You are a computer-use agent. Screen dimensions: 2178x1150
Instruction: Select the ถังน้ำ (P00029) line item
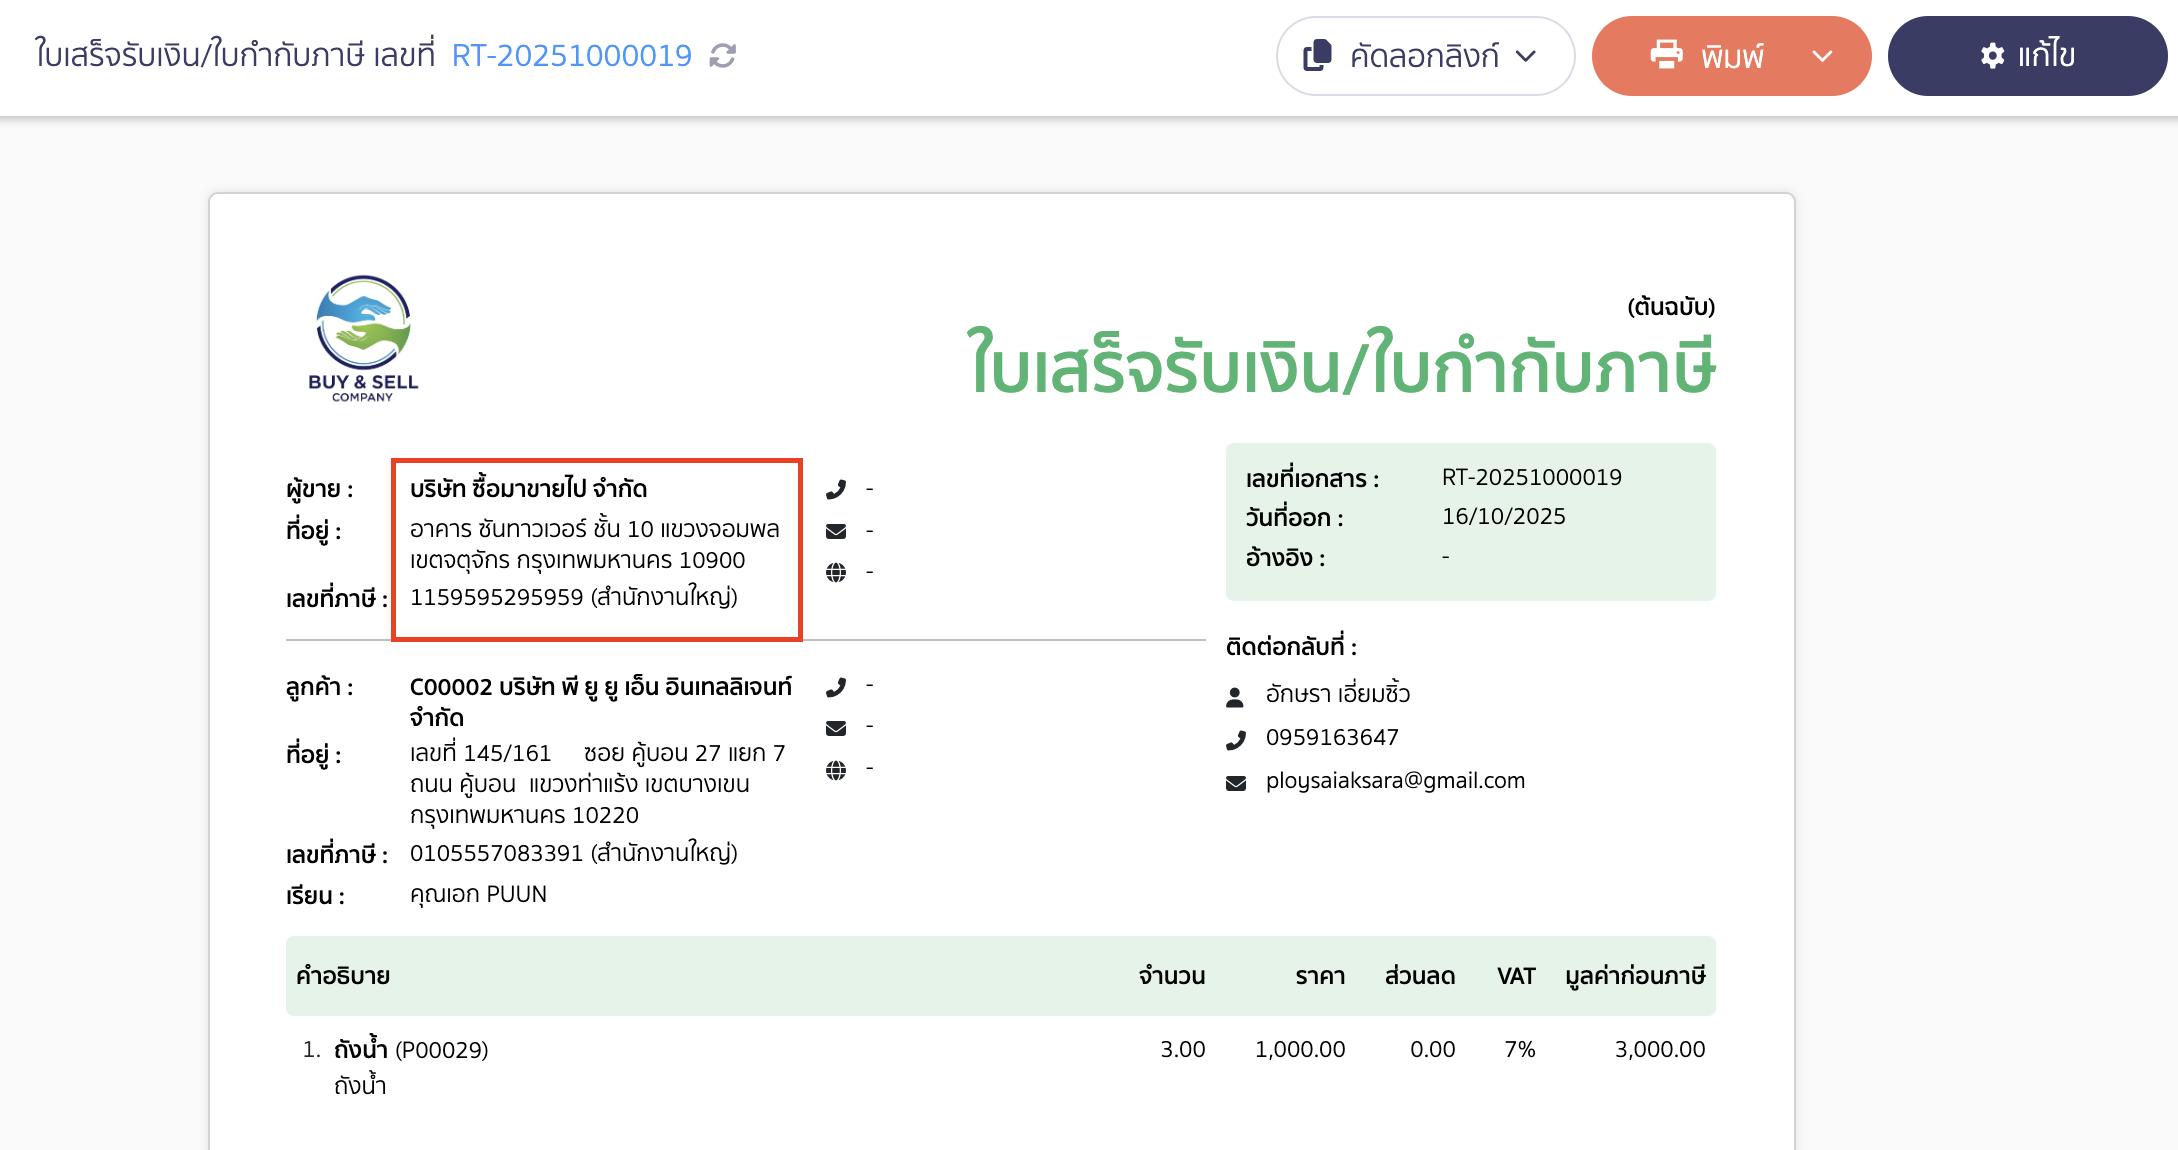[x=411, y=1050]
